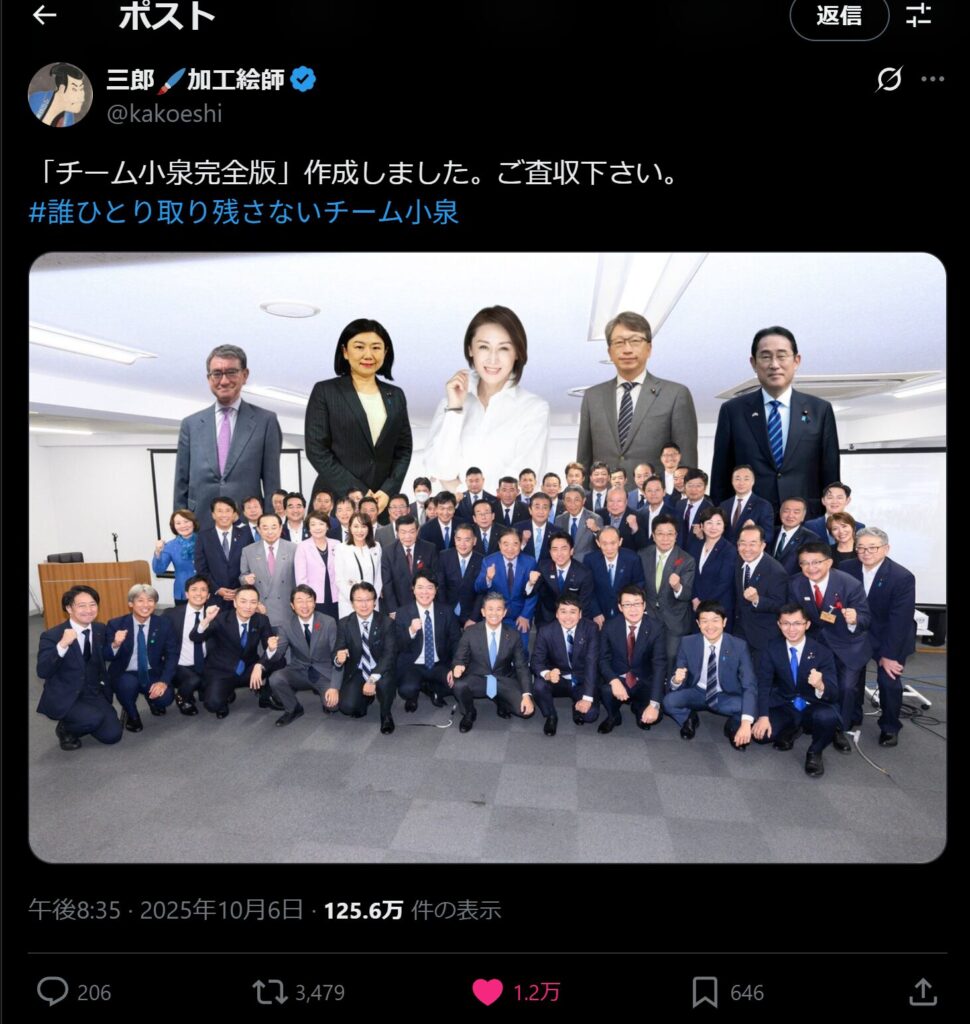
Task: Click the 3,479 repost count
Action: point(319,993)
